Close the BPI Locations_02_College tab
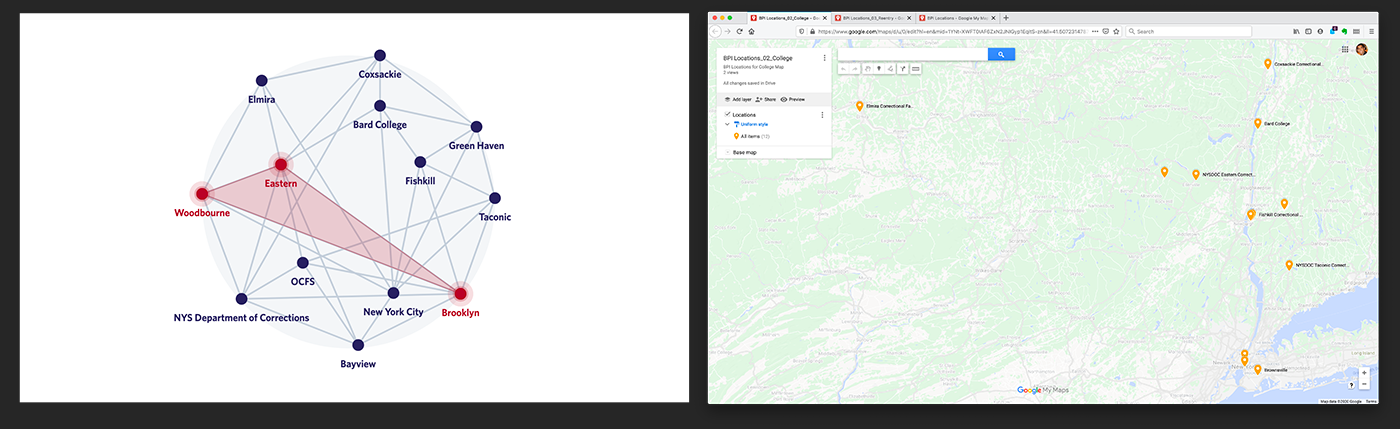This screenshot has height=429, width=1400. click(x=825, y=18)
